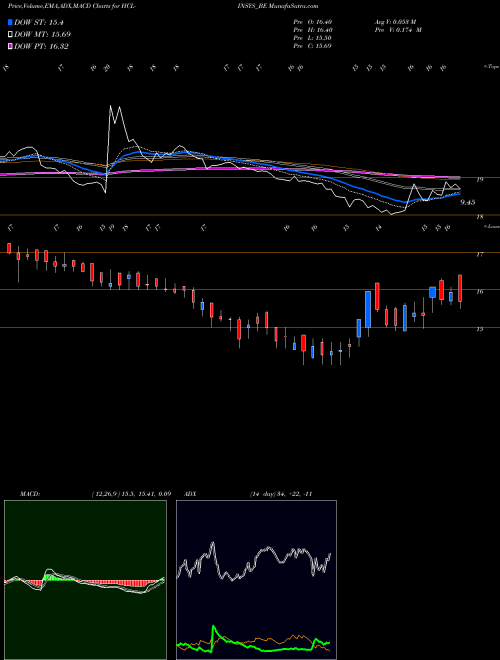
Task: Select the 'DOW PT: 16.32' legend label
Action: 41,46
